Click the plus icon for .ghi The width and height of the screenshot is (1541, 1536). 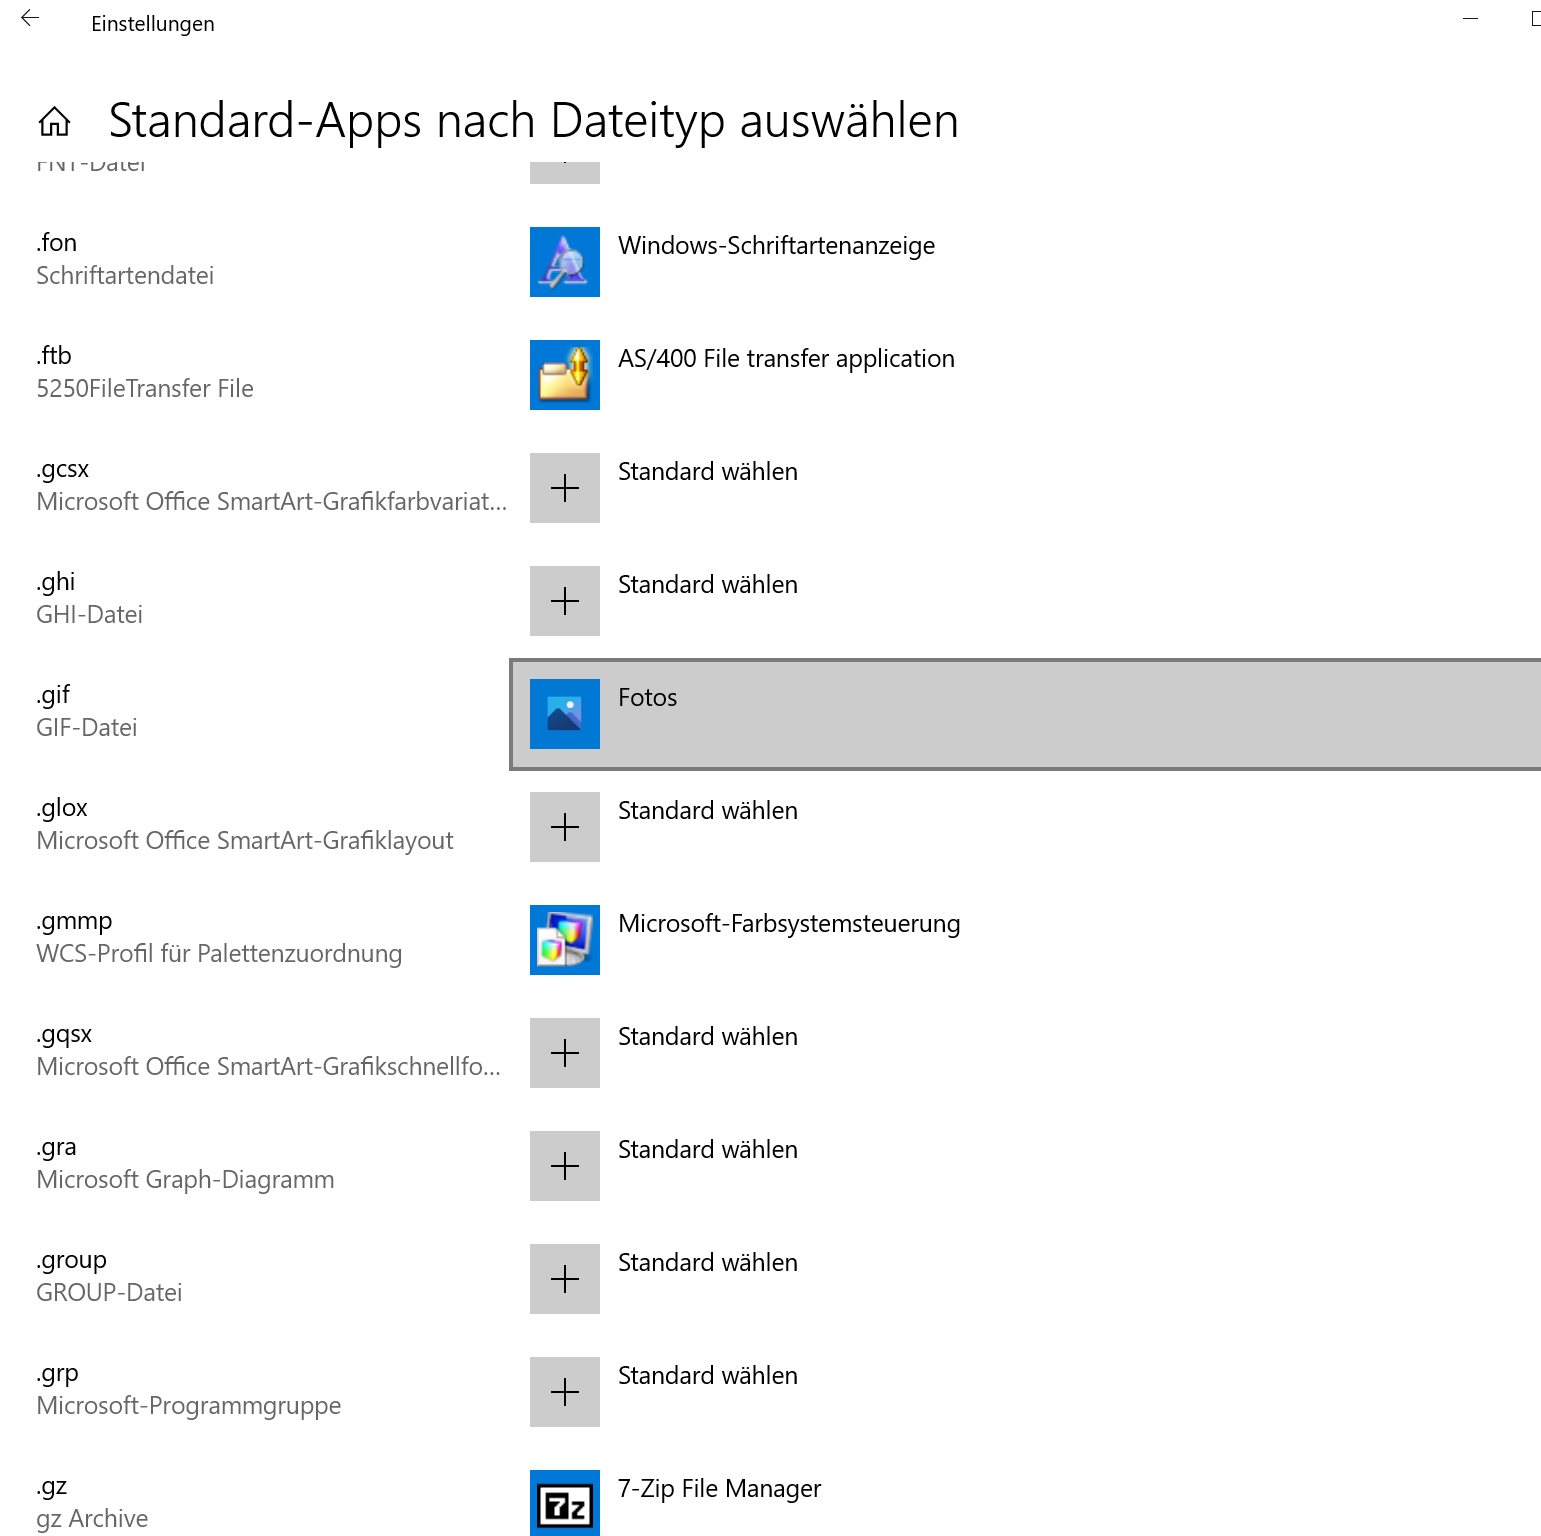coord(564,601)
